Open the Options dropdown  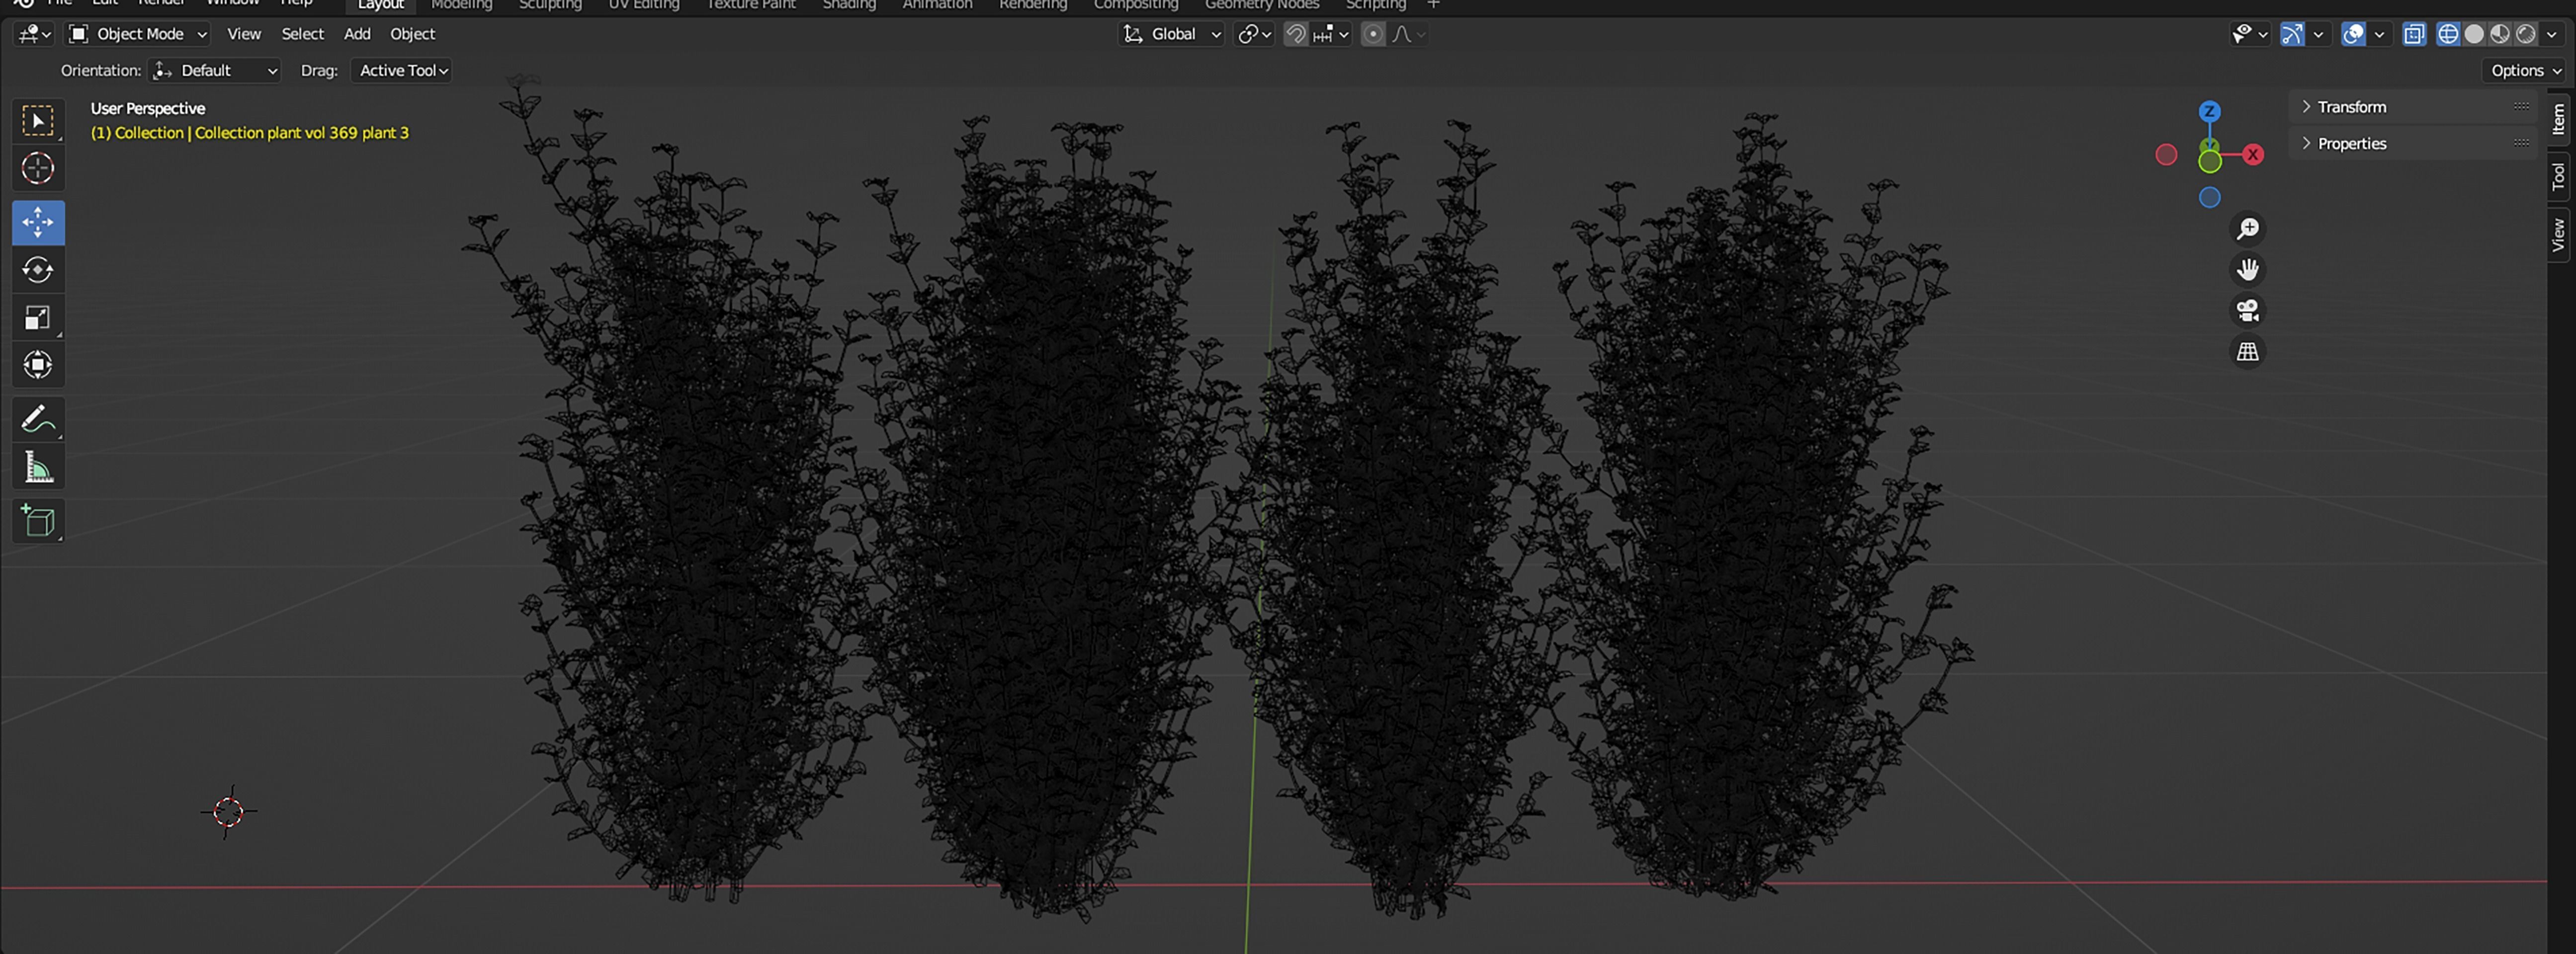pos(2524,70)
